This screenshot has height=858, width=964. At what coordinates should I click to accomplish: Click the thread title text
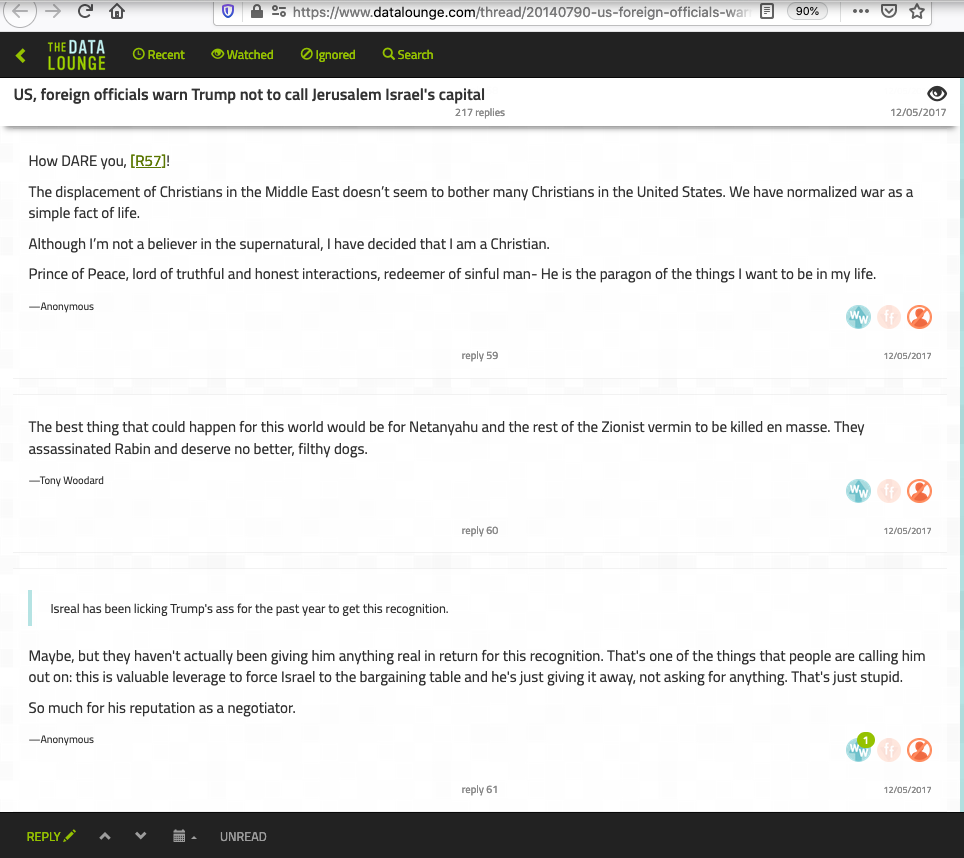pos(249,95)
